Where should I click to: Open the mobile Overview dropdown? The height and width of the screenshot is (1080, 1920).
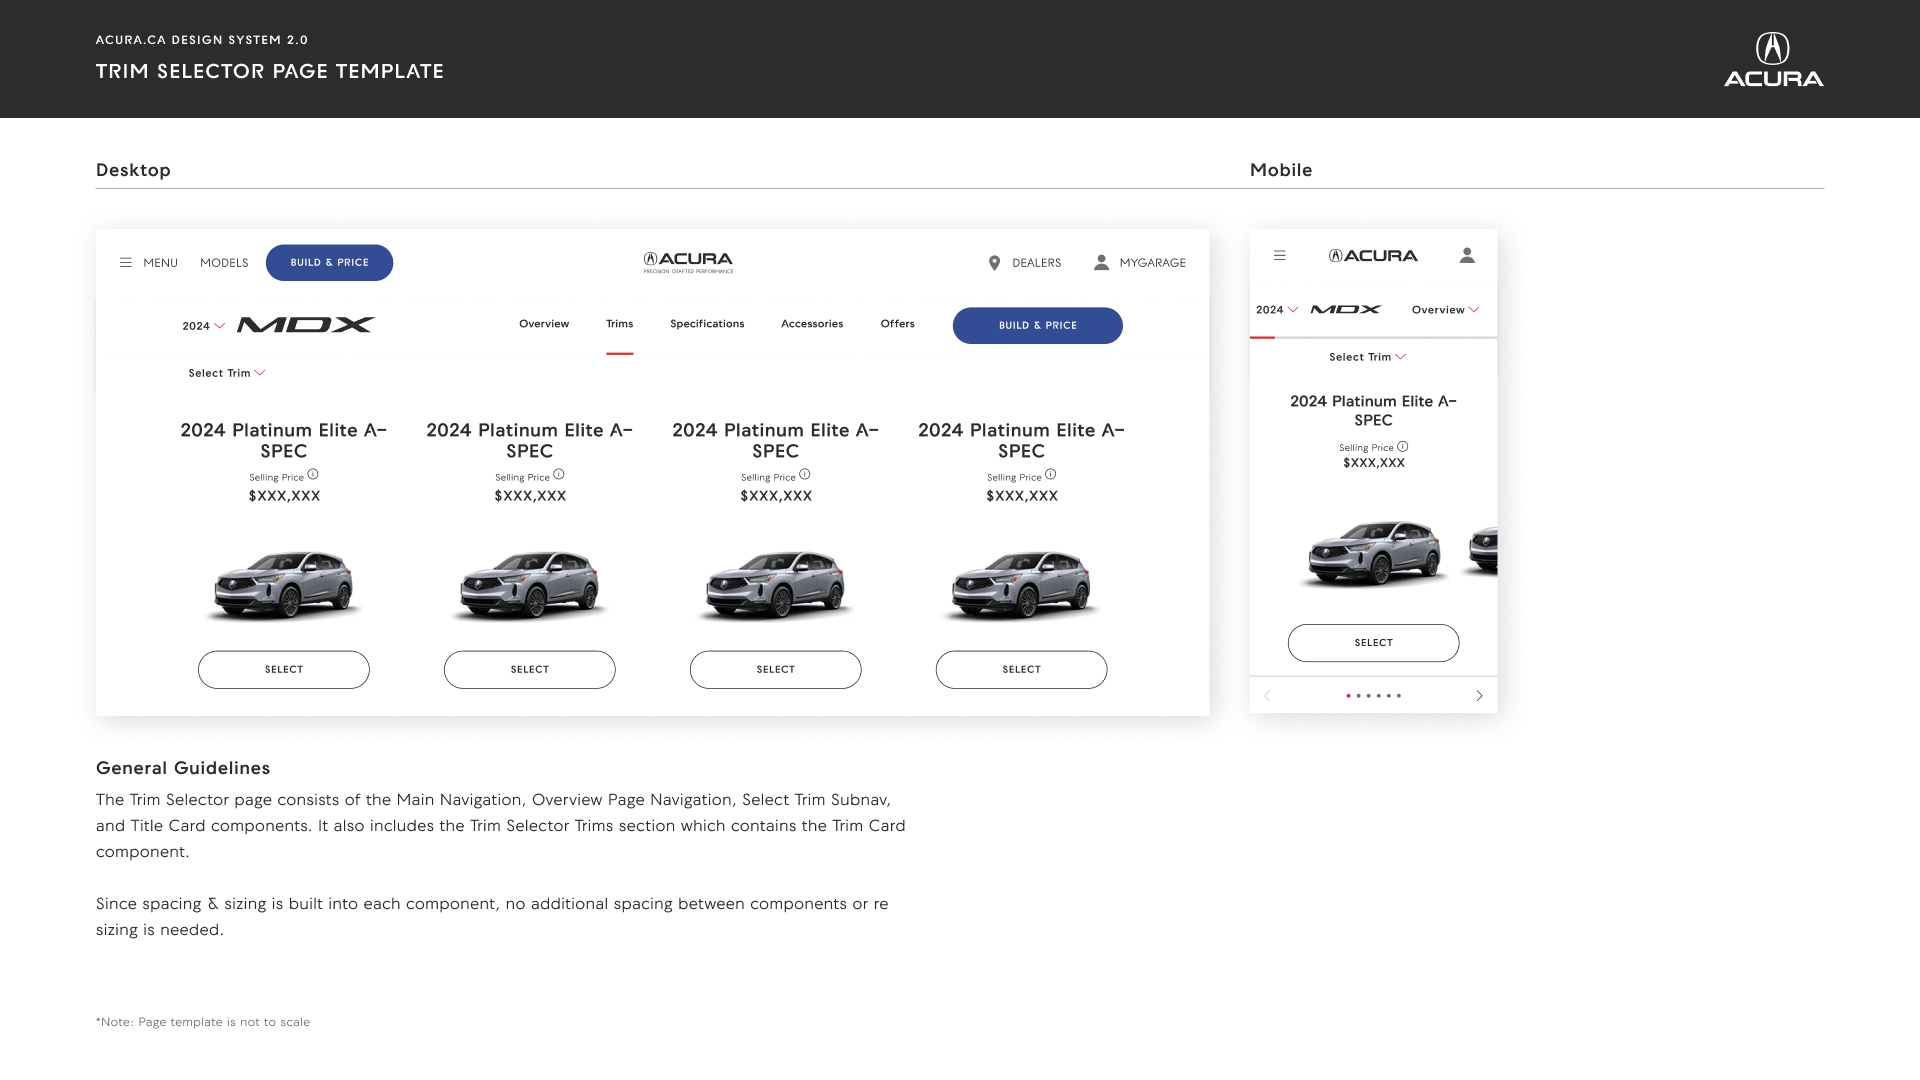pyautogui.click(x=1445, y=310)
